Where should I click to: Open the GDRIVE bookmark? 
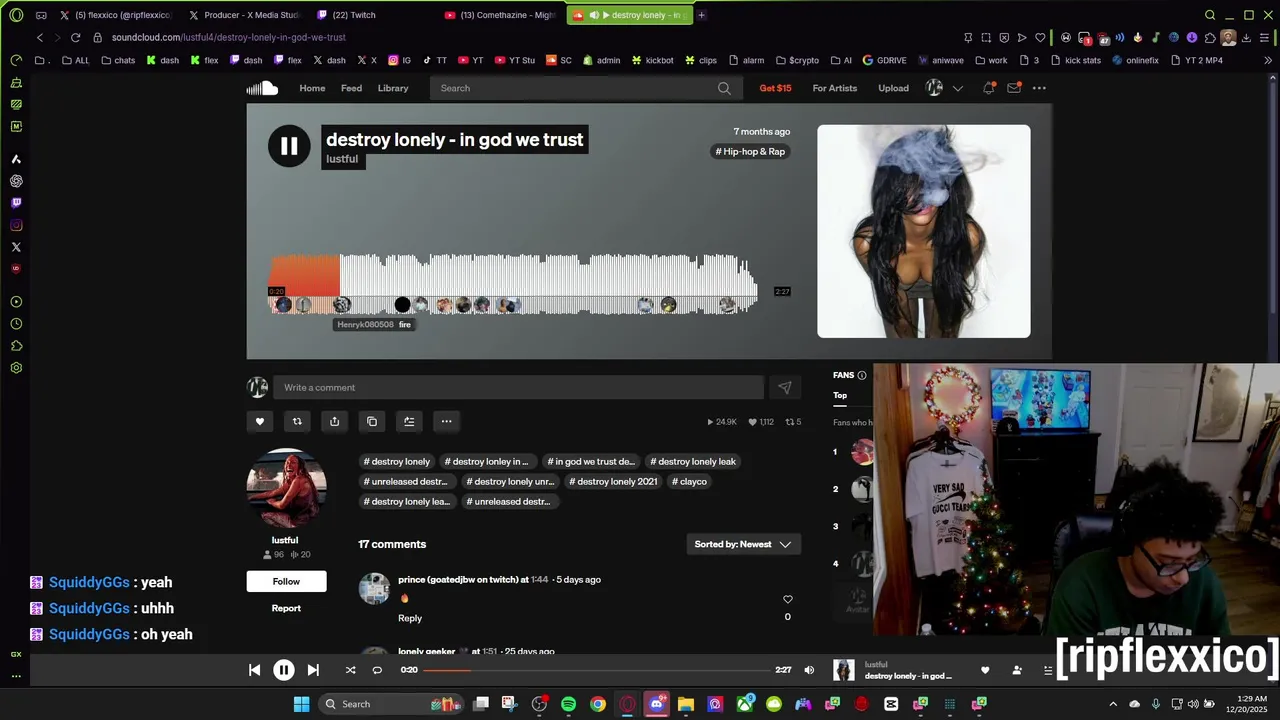(x=885, y=60)
